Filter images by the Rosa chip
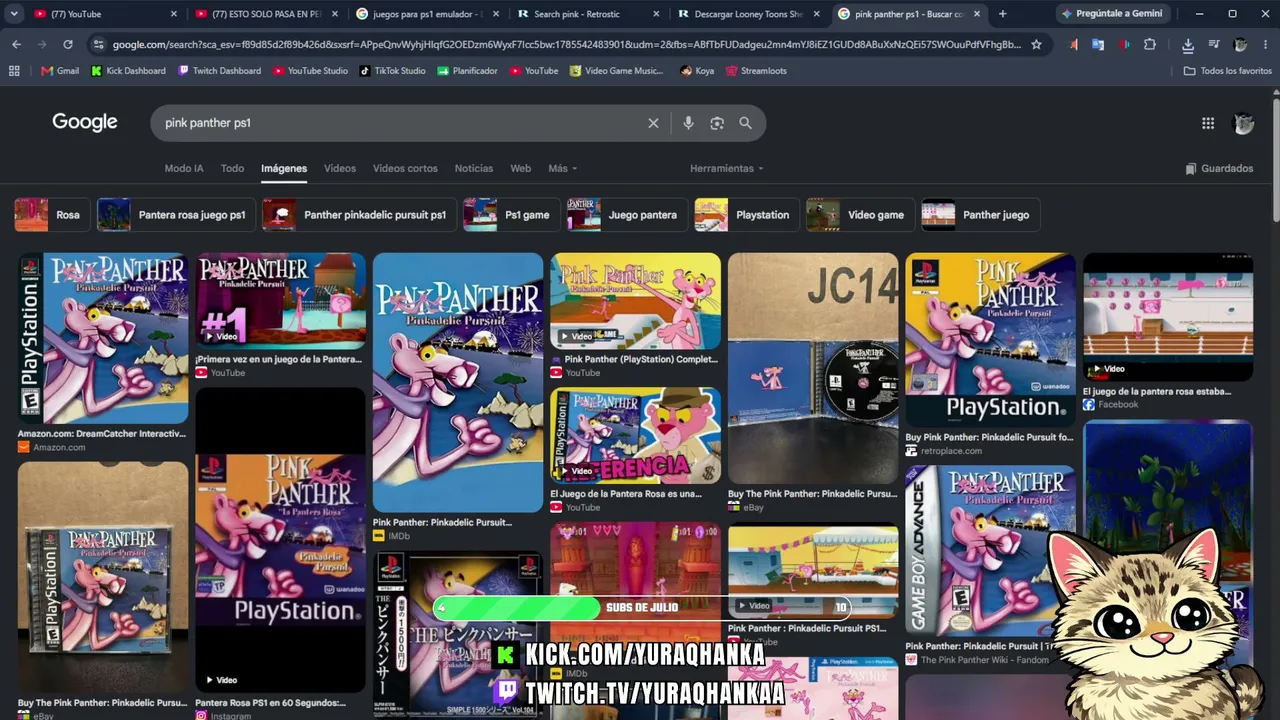 coord(50,215)
